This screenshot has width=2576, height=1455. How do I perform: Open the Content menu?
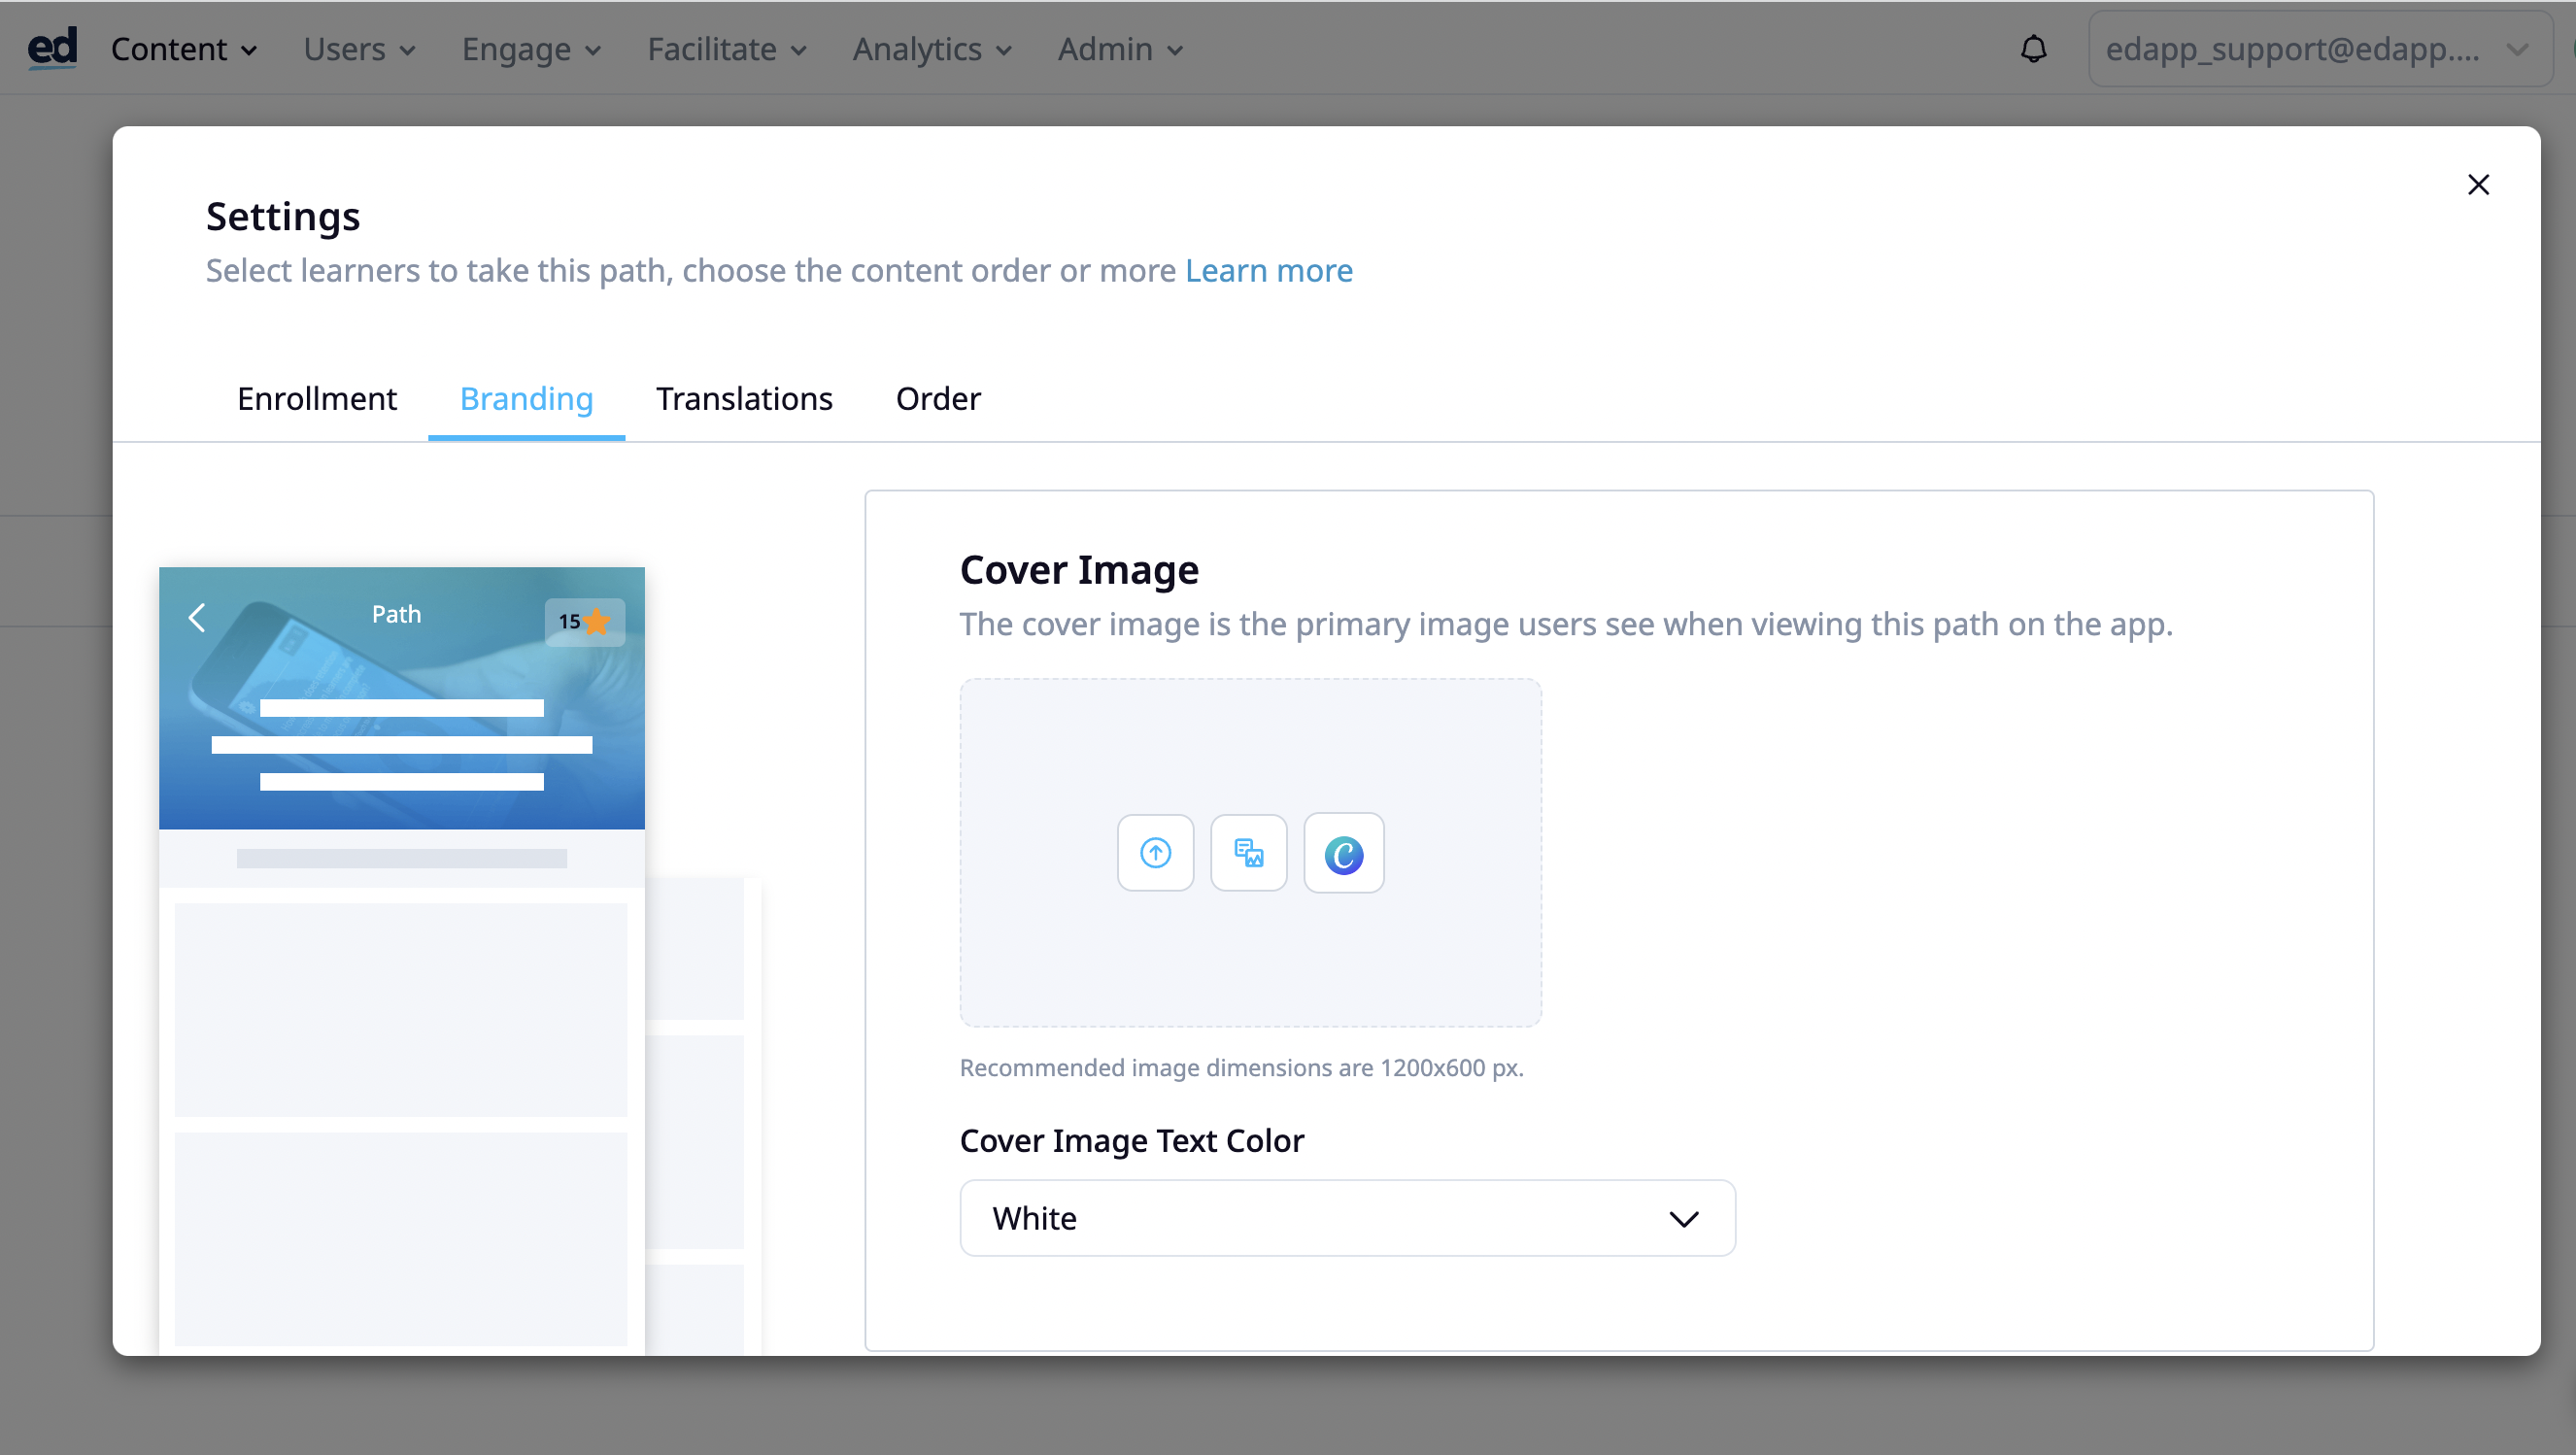(x=184, y=49)
